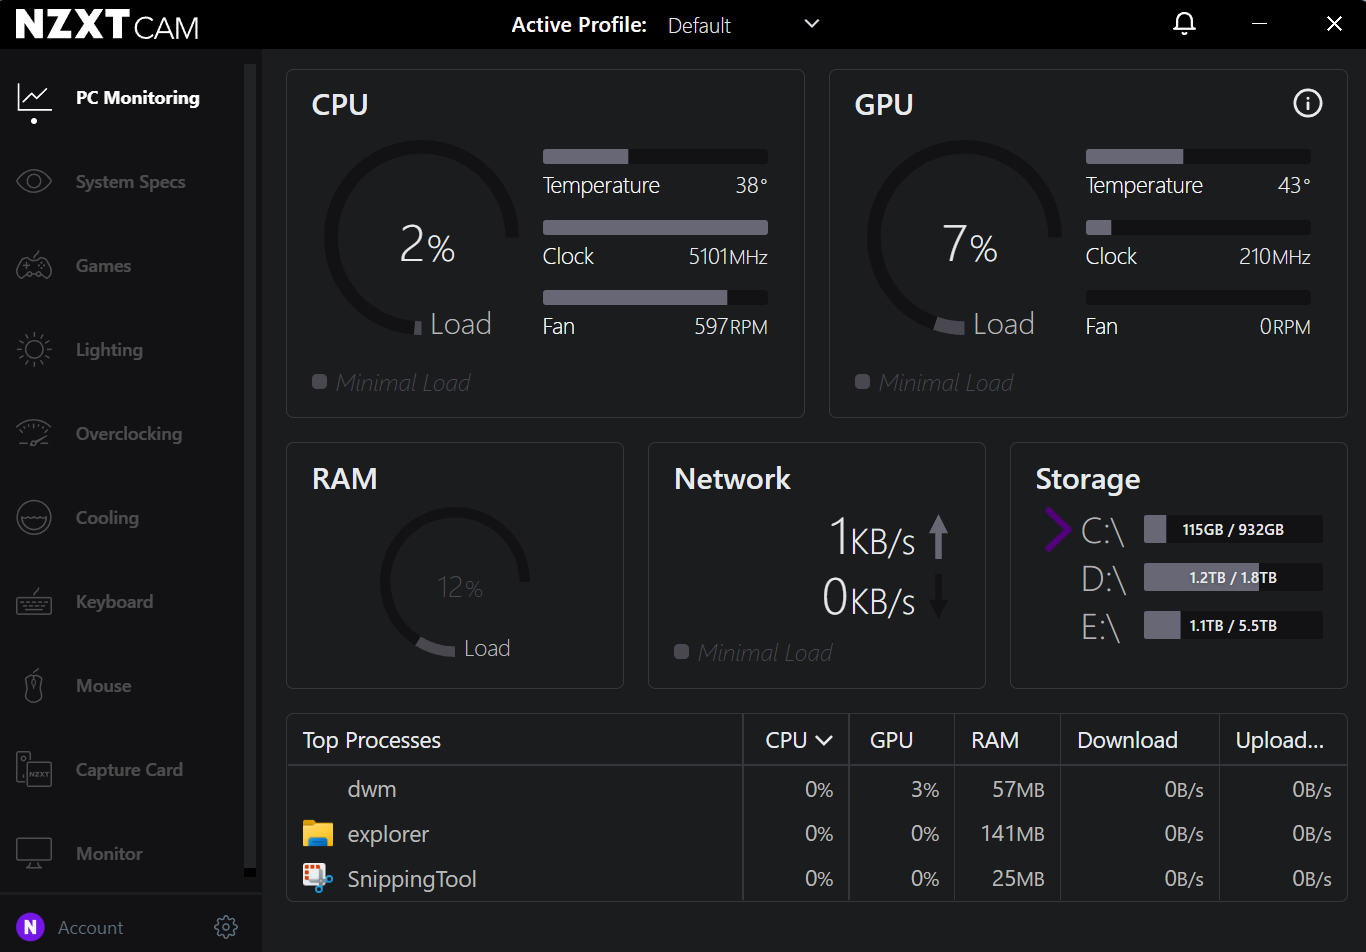Click the E:\ storage usage bar

(1233, 625)
